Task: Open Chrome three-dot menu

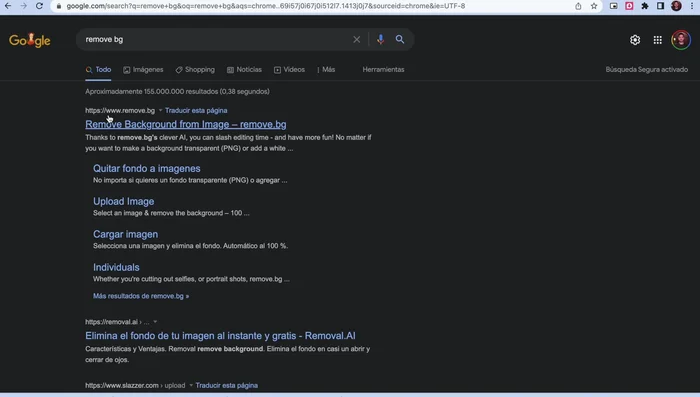Action: 692,6
